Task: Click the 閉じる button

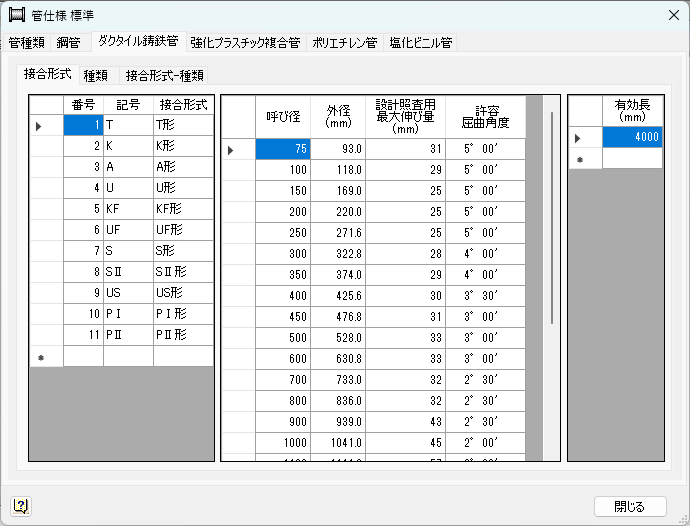Action: 629,506
